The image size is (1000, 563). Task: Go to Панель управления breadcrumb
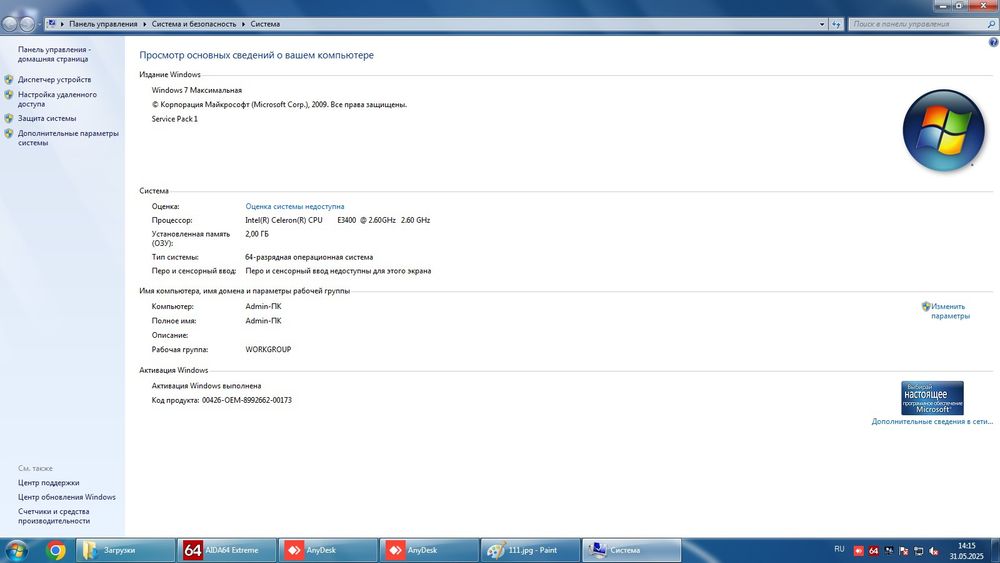103,24
